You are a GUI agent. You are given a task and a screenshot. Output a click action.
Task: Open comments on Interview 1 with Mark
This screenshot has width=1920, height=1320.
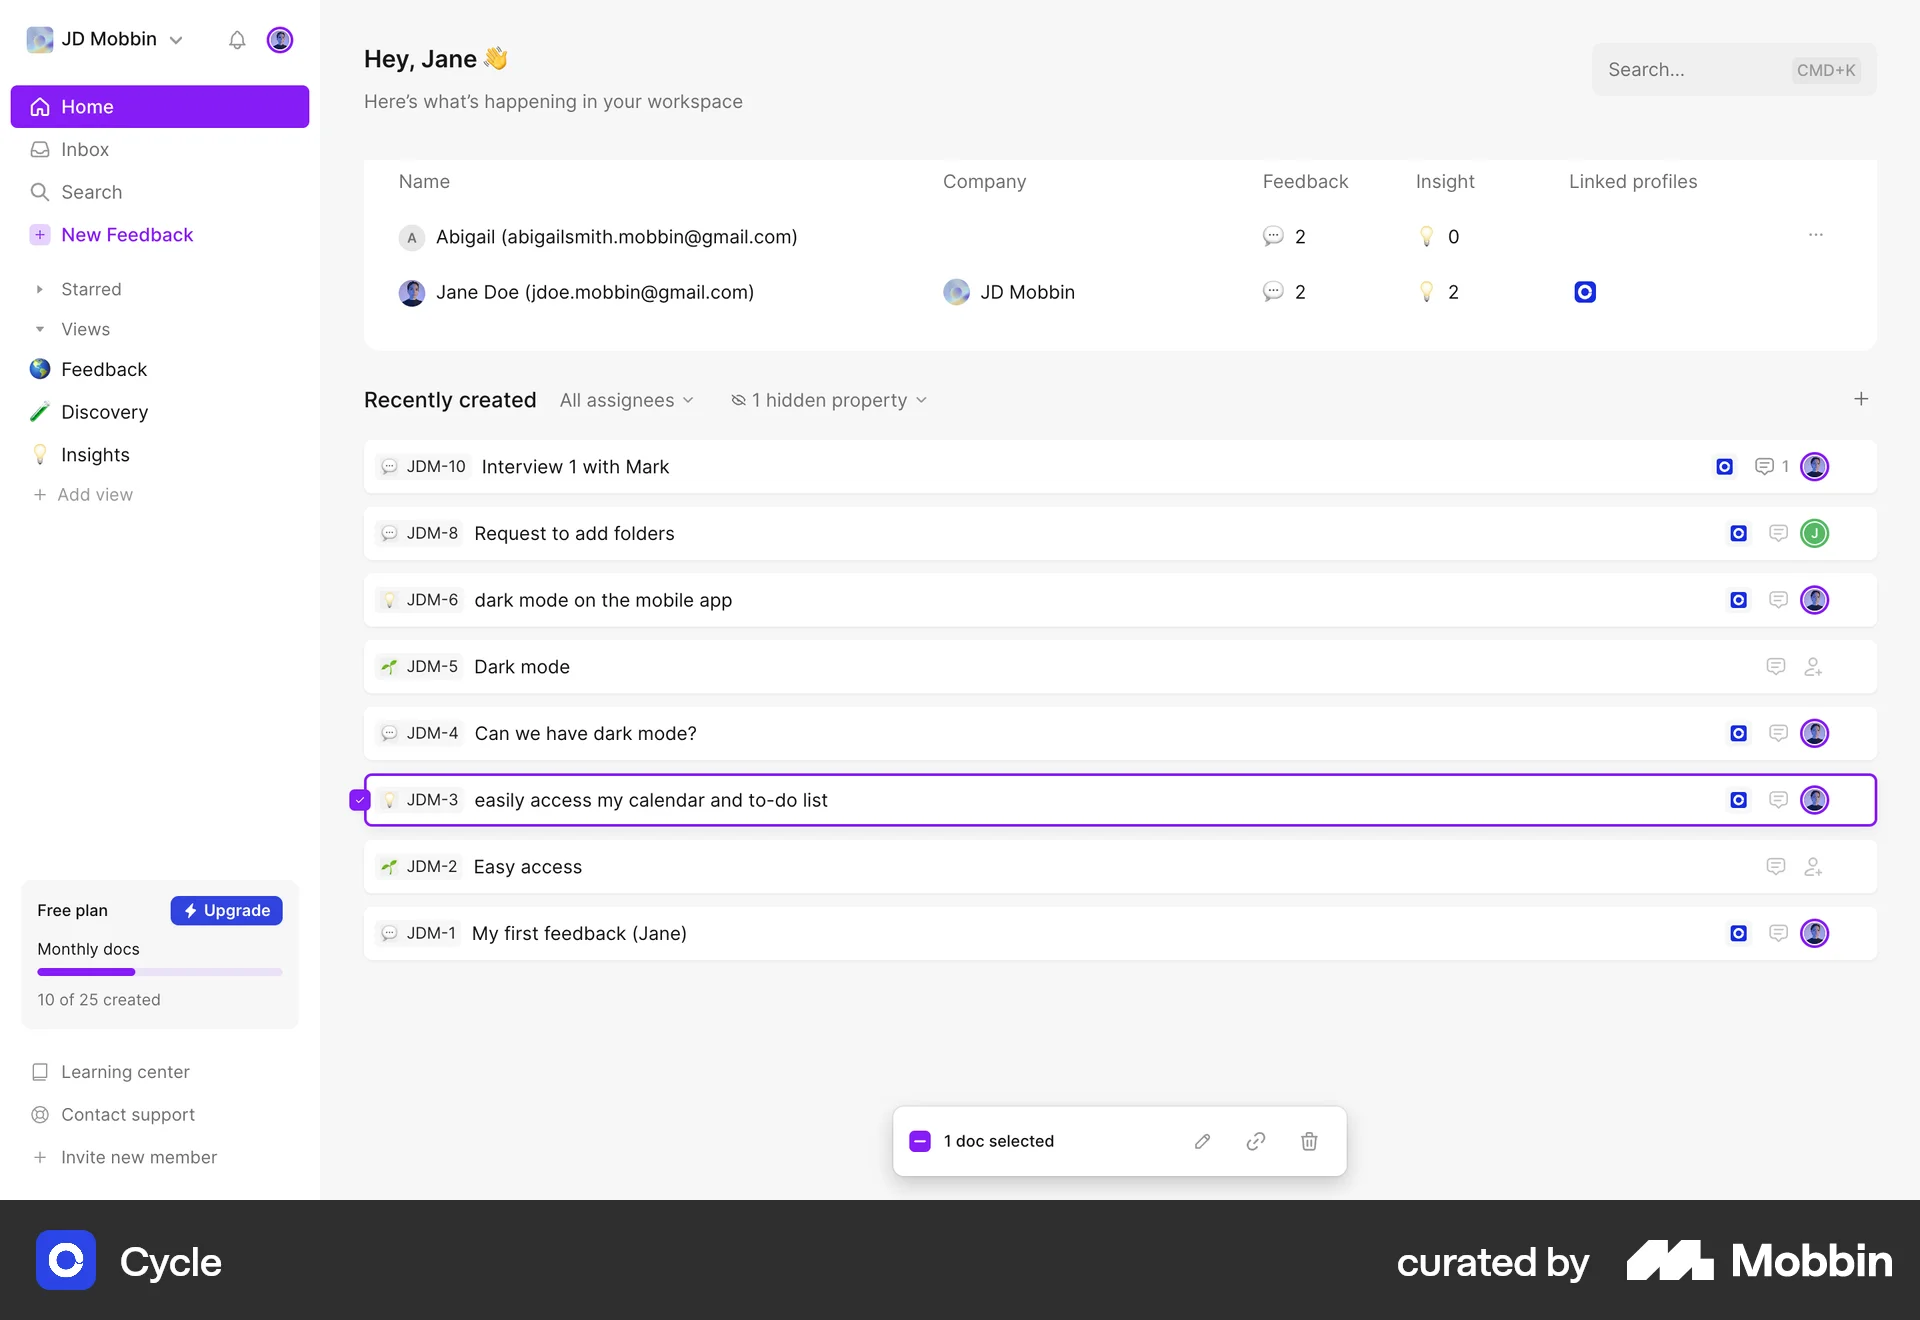tap(1763, 466)
